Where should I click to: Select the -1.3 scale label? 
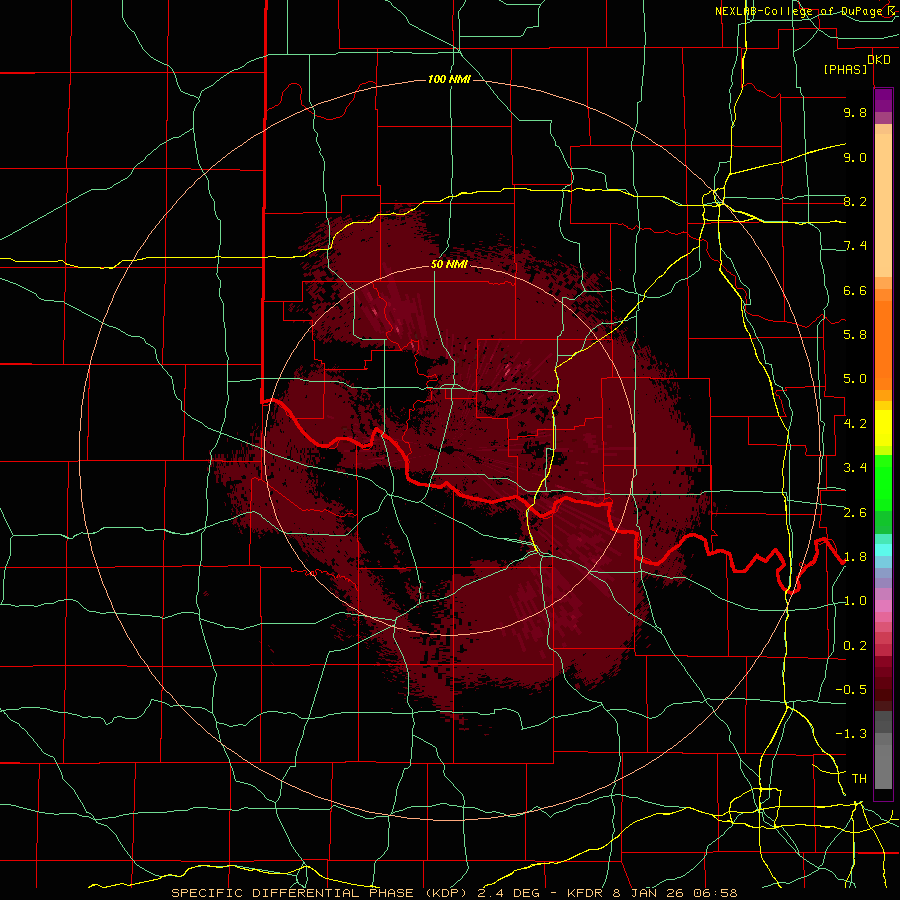click(851, 734)
